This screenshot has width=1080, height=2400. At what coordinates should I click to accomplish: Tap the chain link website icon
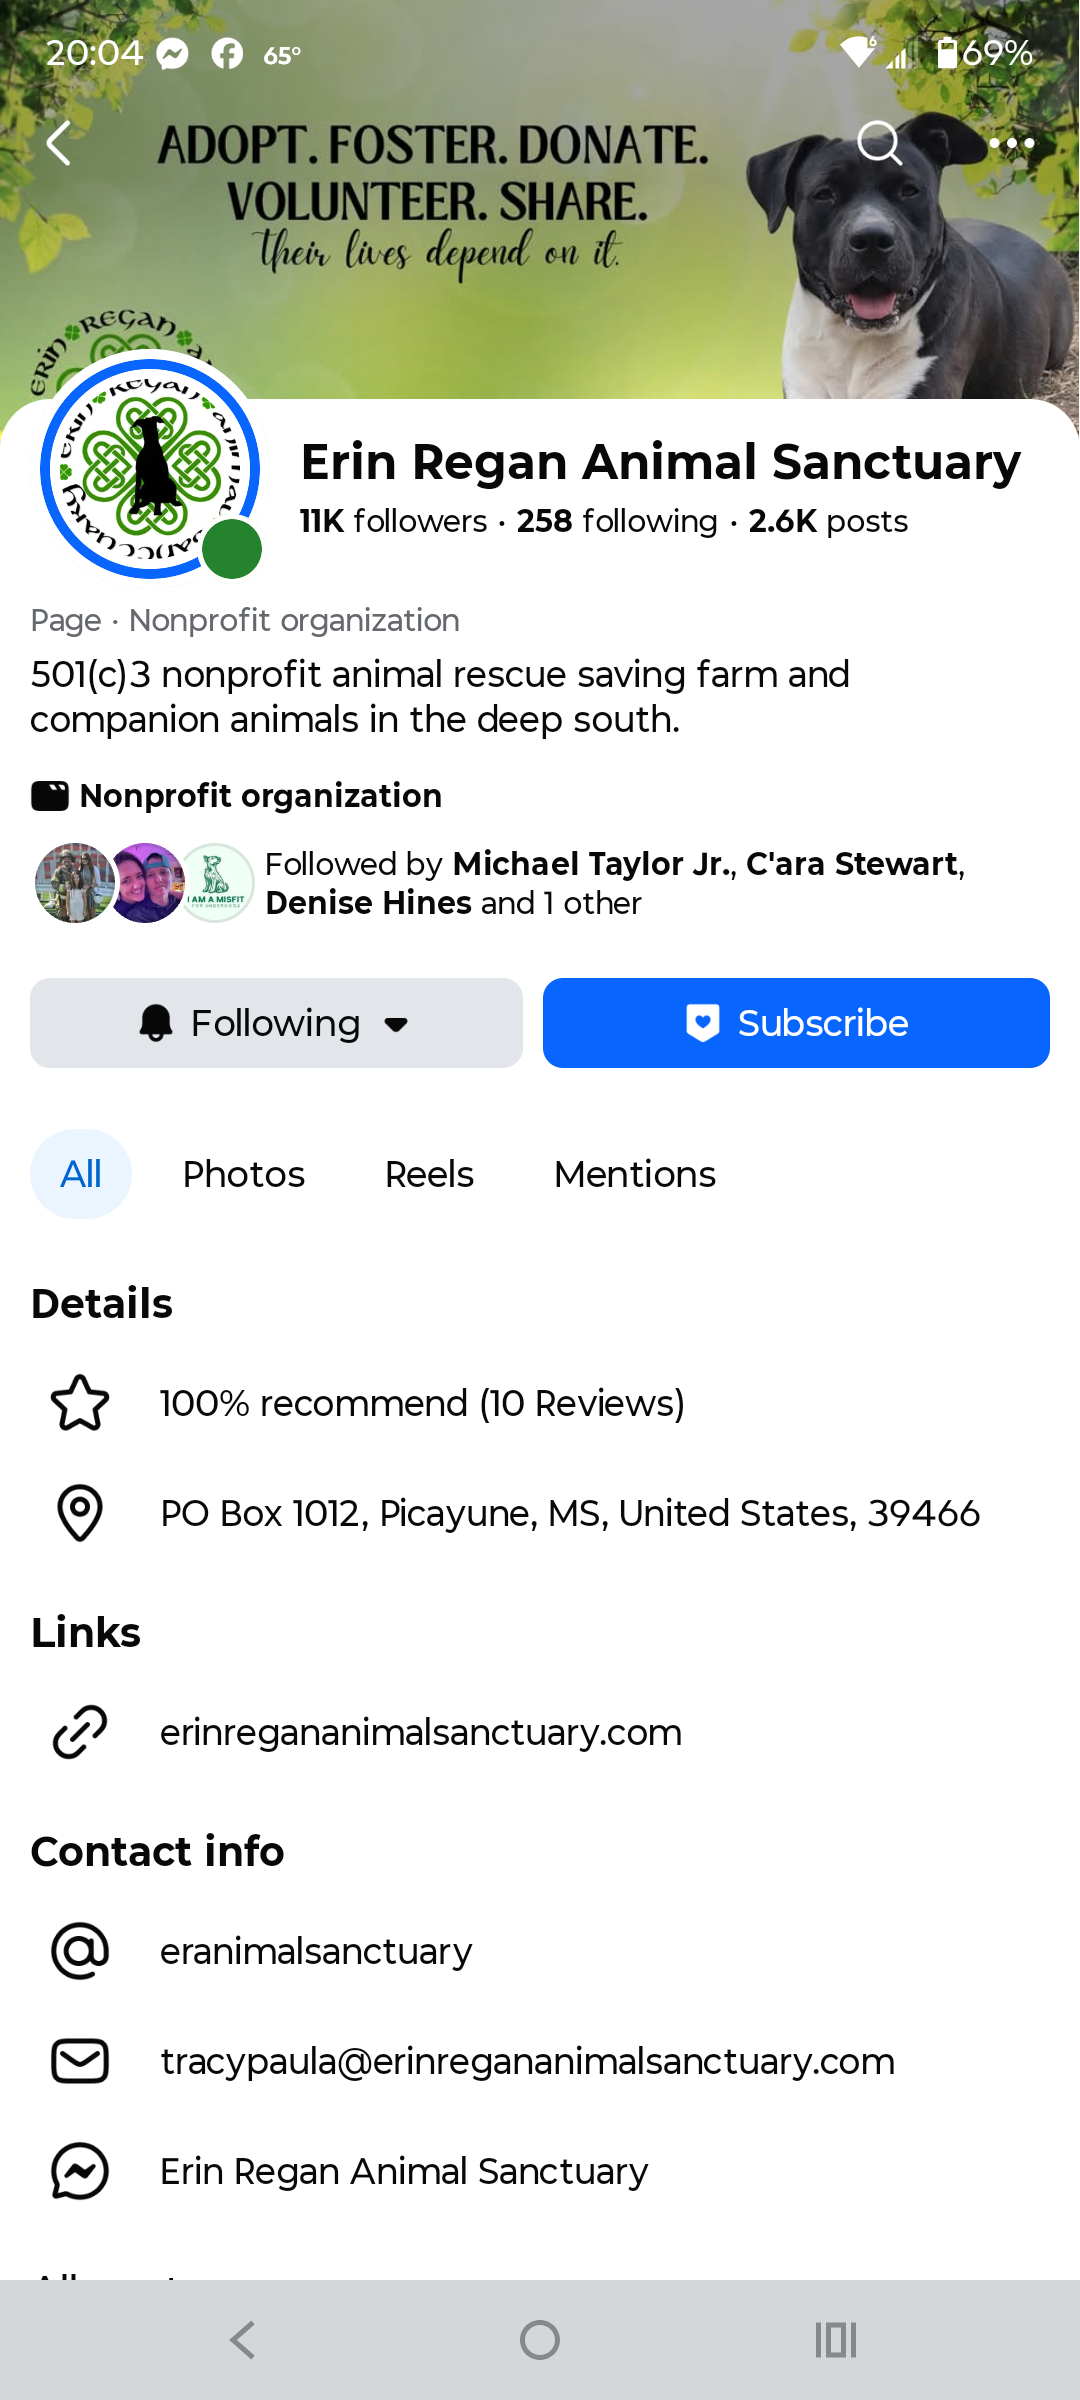point(80,1732)
